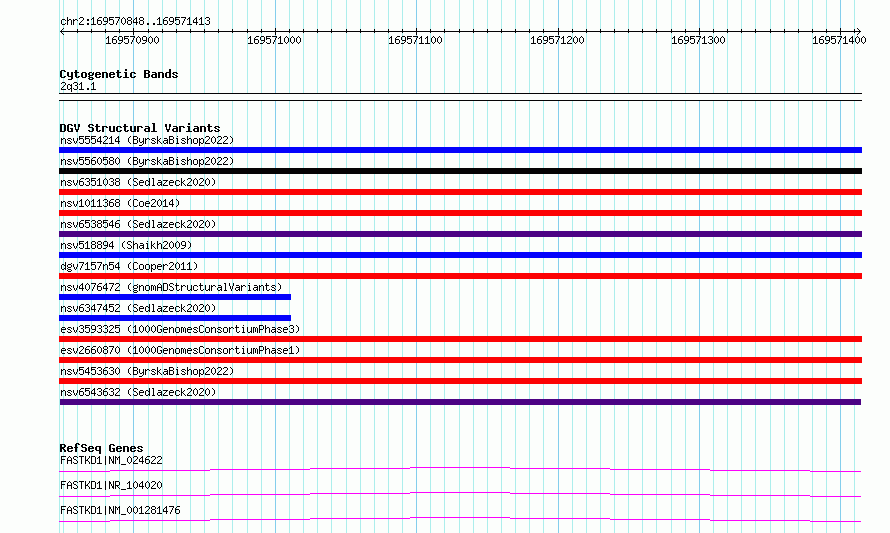Viewport: 890px width, 533px height.
Task: Open the nsv1011368 (Coe2014) variant
Action: click(x=120, y=203)
